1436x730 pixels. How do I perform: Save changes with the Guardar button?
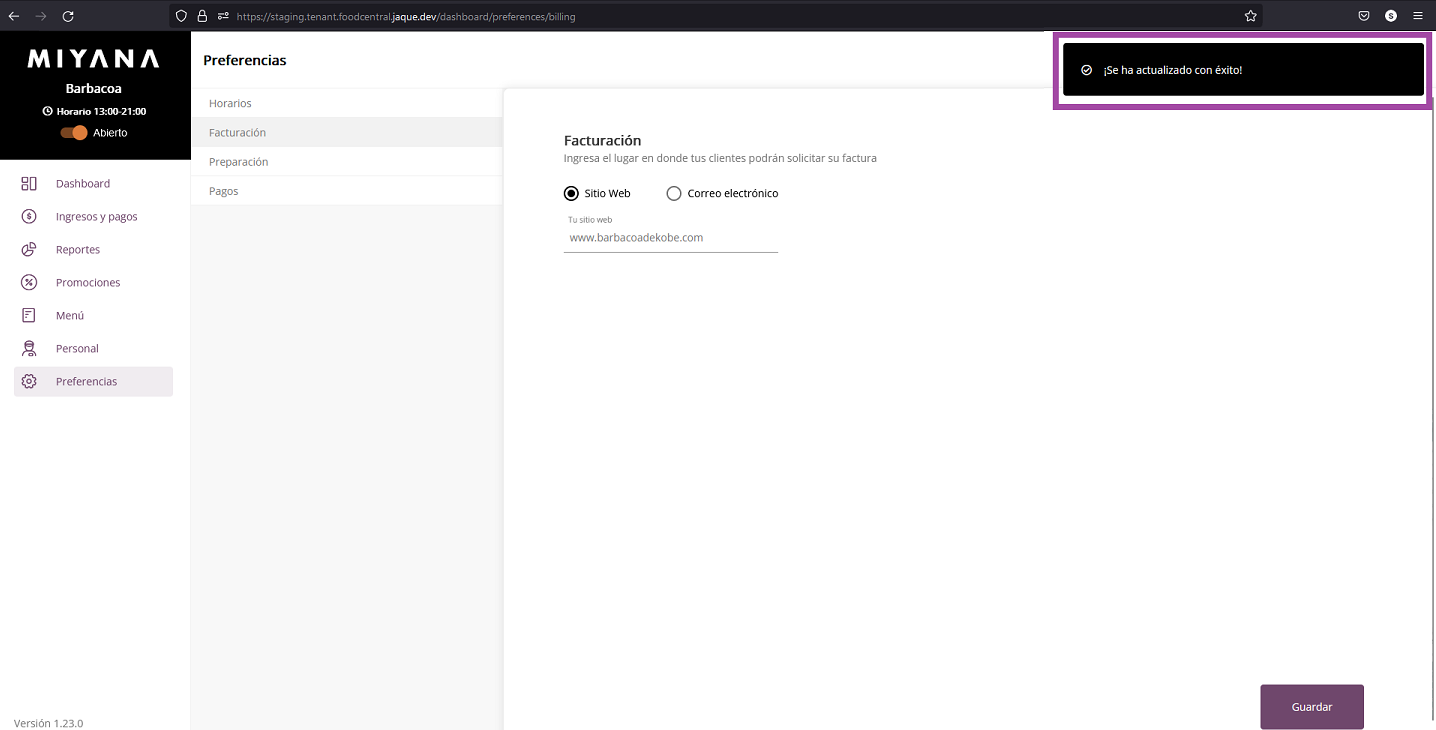point(1312,707)
